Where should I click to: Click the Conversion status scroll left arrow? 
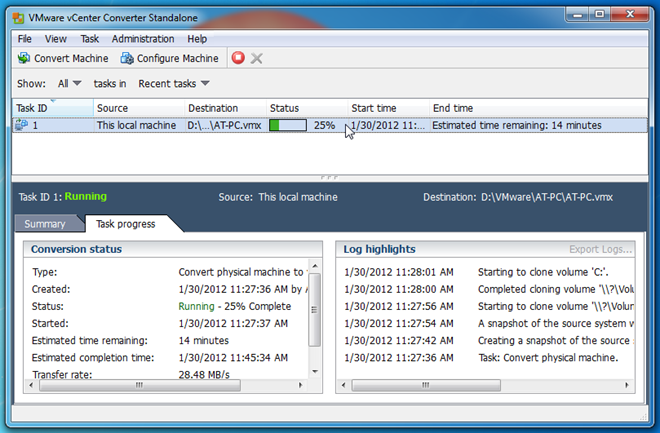(x=31, y=385)
